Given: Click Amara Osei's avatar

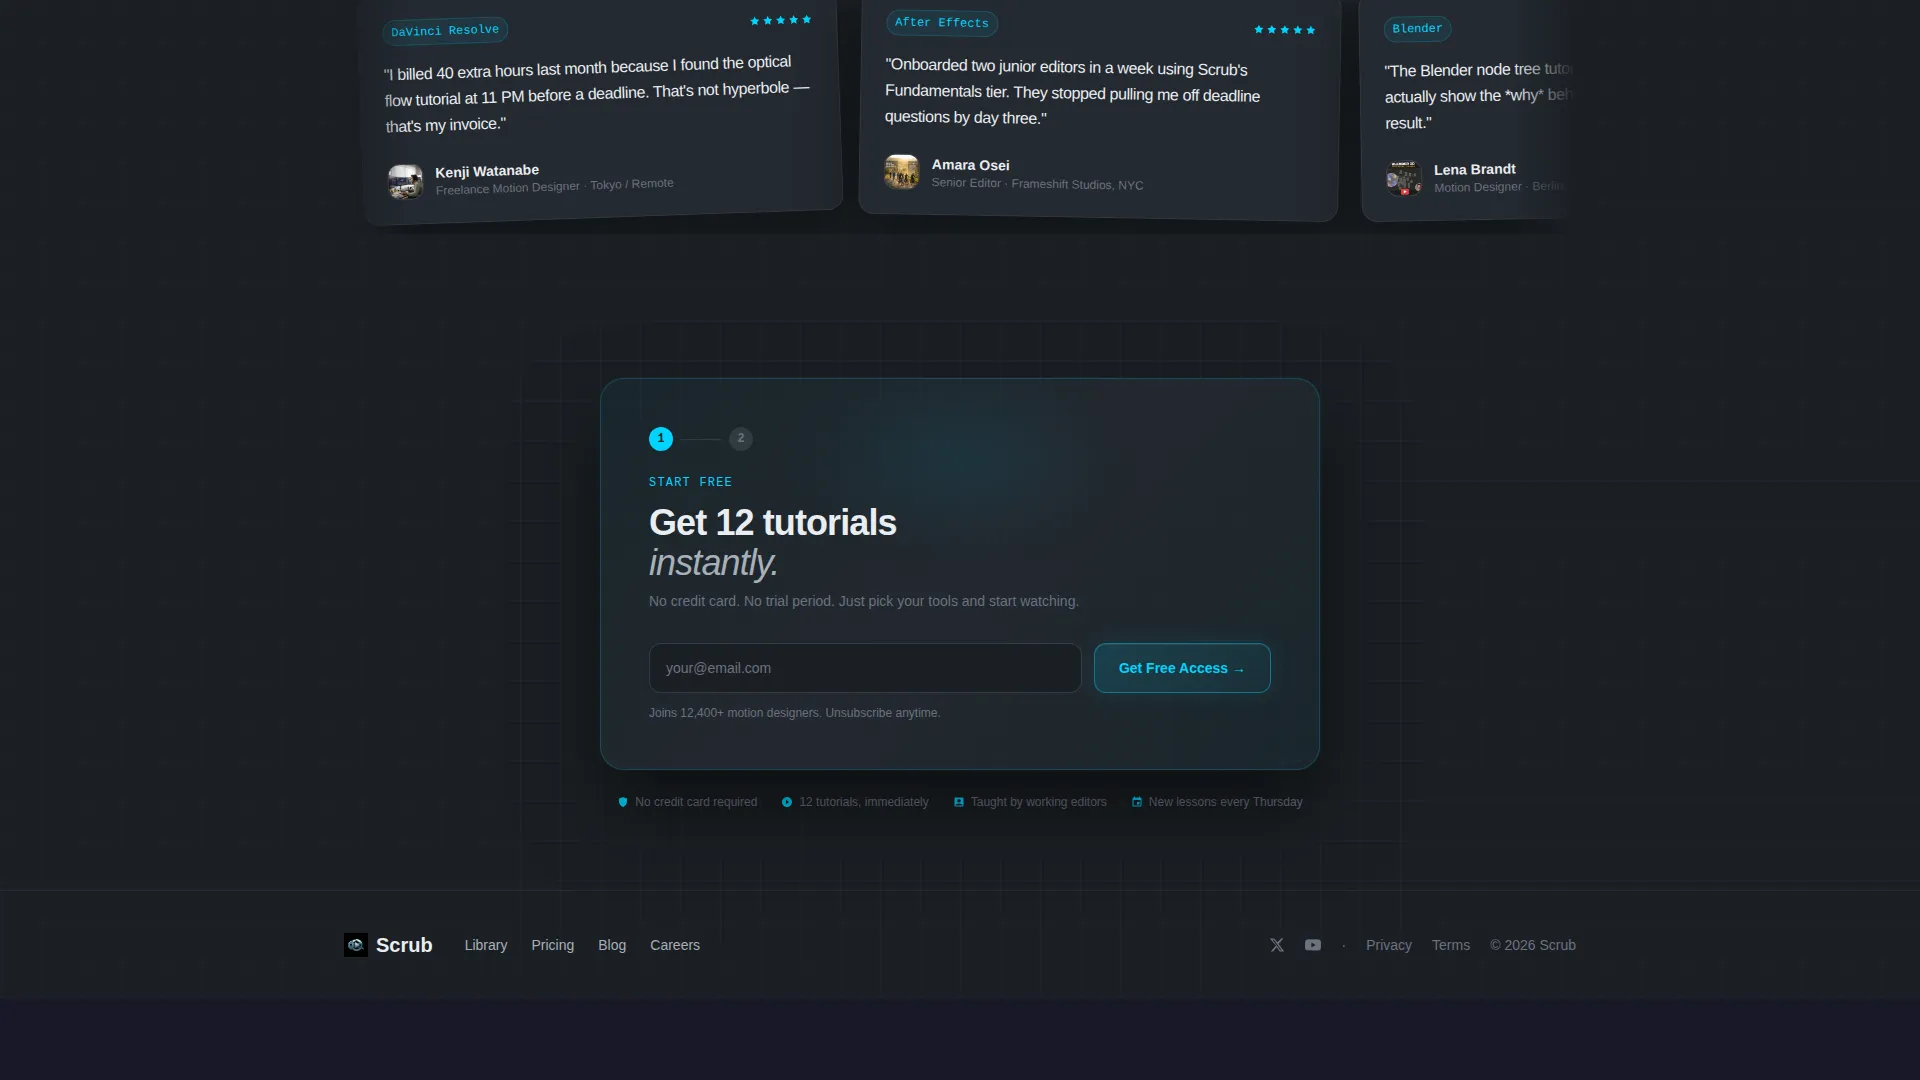Looking at the screenshot, I should [902, 172].
